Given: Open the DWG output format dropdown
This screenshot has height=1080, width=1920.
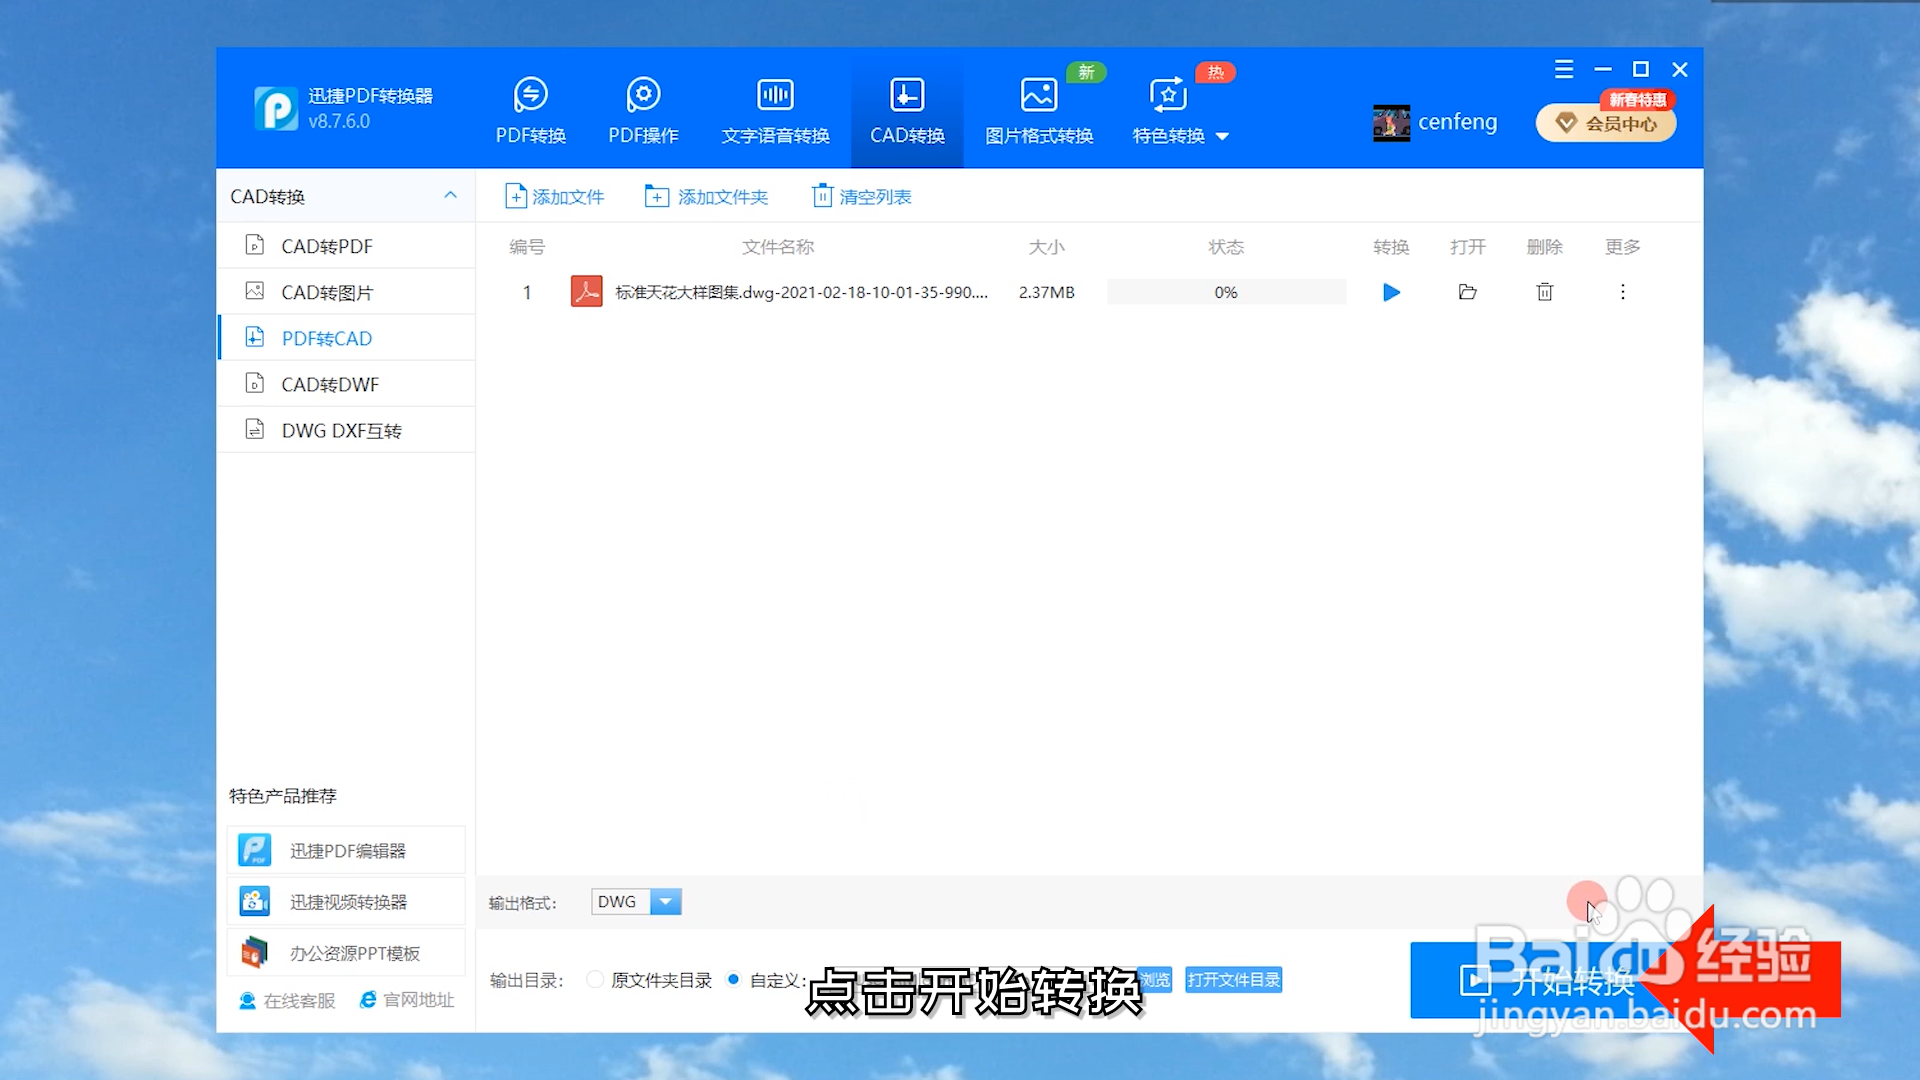Looking at the screenshot, I should 666,901.
